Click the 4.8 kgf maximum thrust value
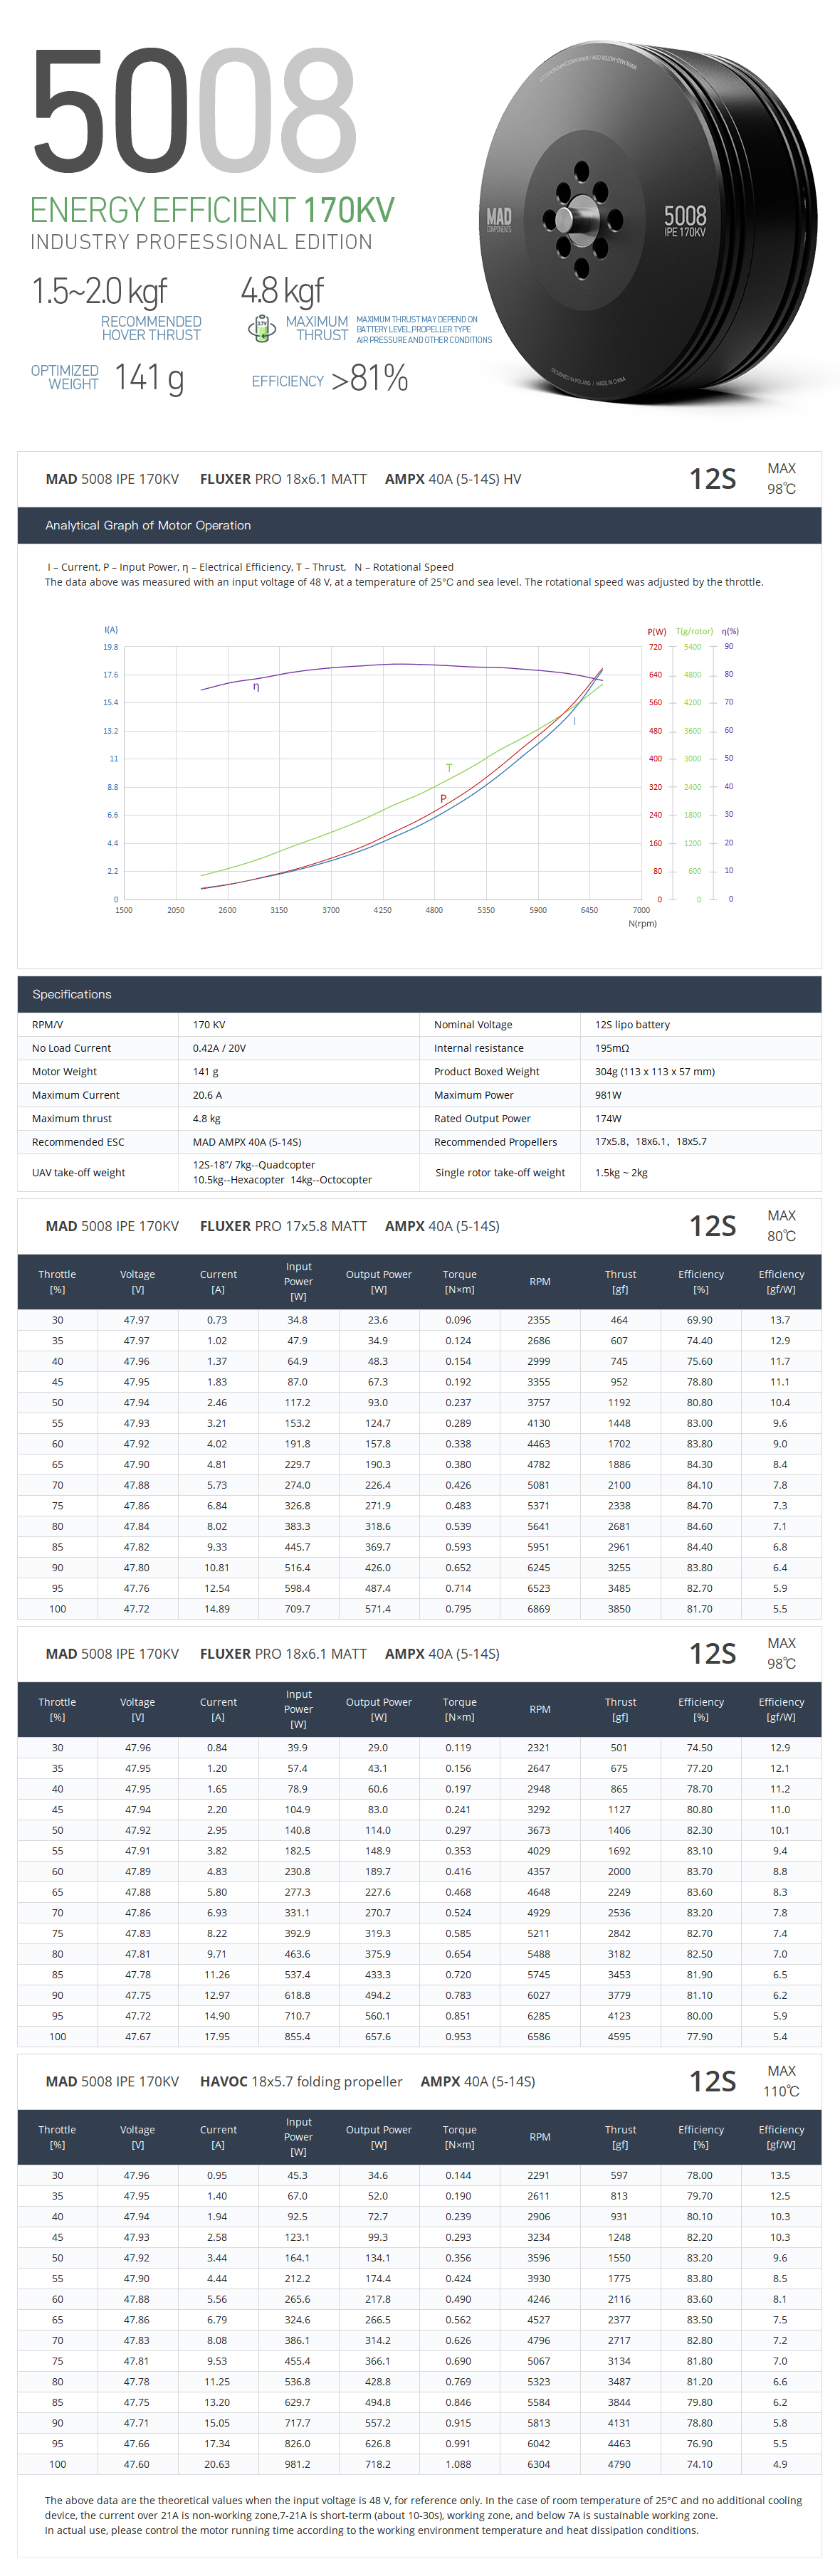The width and height of the screenshot is (840, 2576). click(282, 291)
